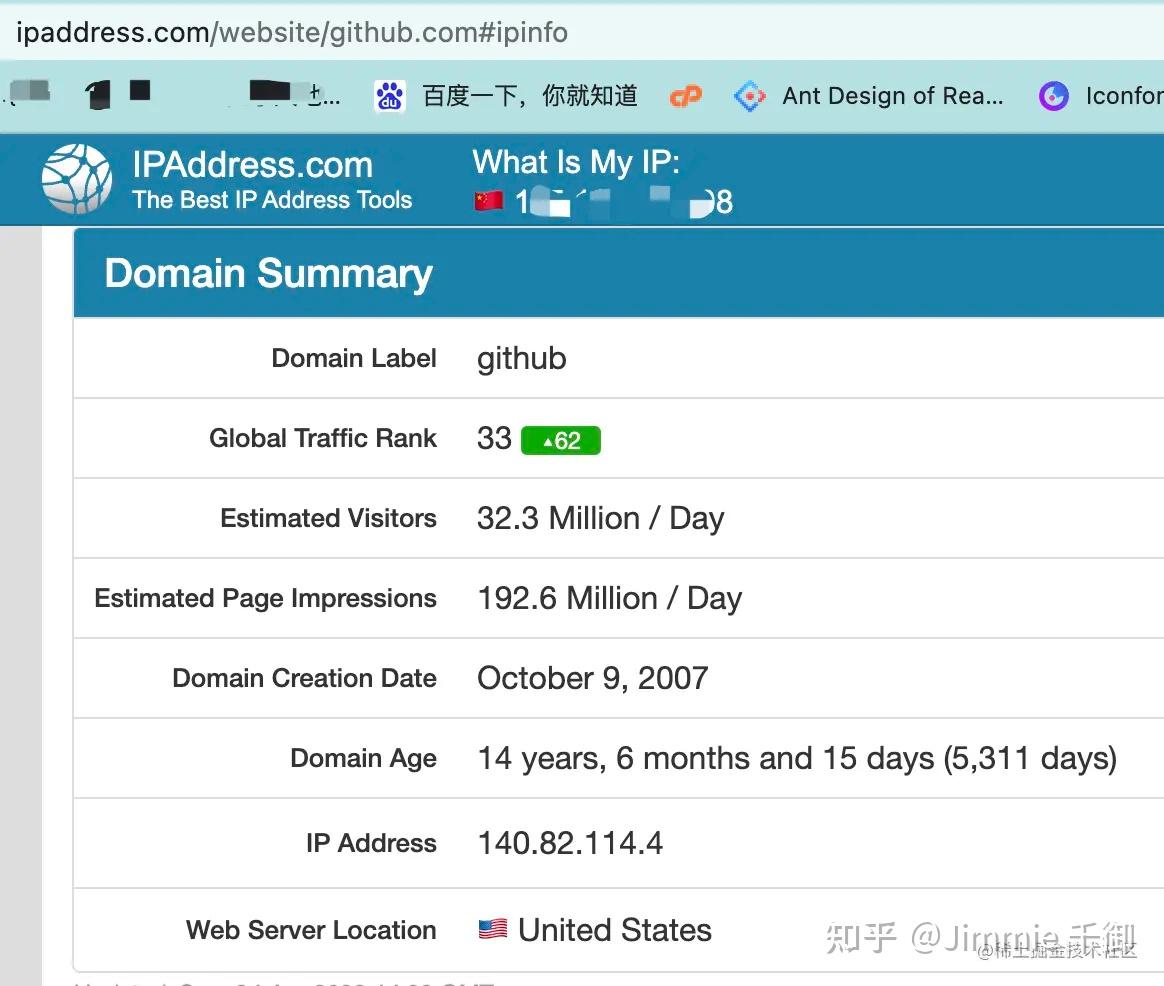Open the Ant Design of React bookmark label
Screen dimensions: 1164x986
(x=892, y=96)
